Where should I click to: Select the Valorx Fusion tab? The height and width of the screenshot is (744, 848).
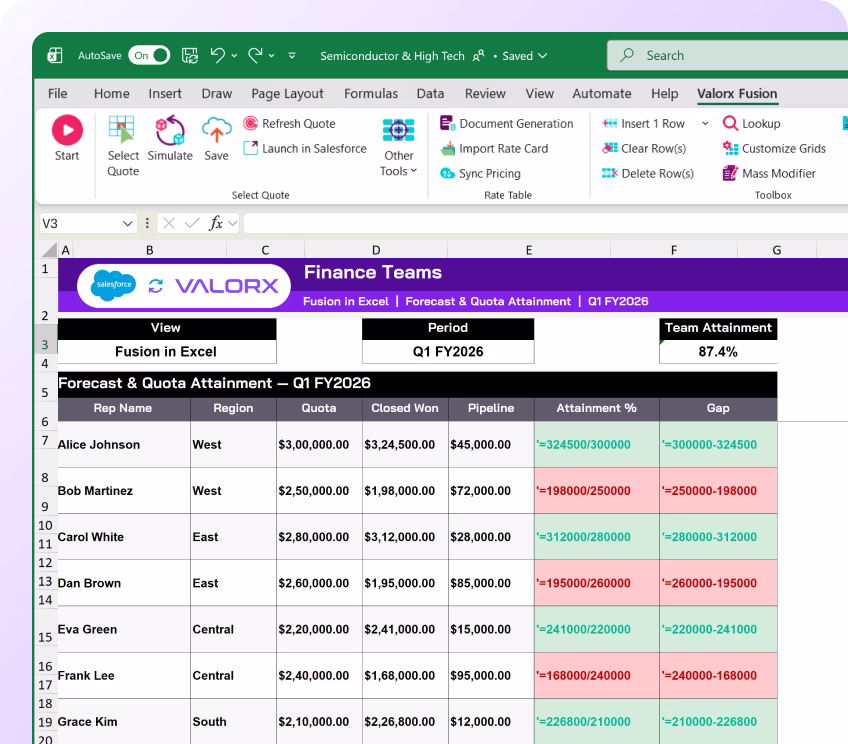737,94
